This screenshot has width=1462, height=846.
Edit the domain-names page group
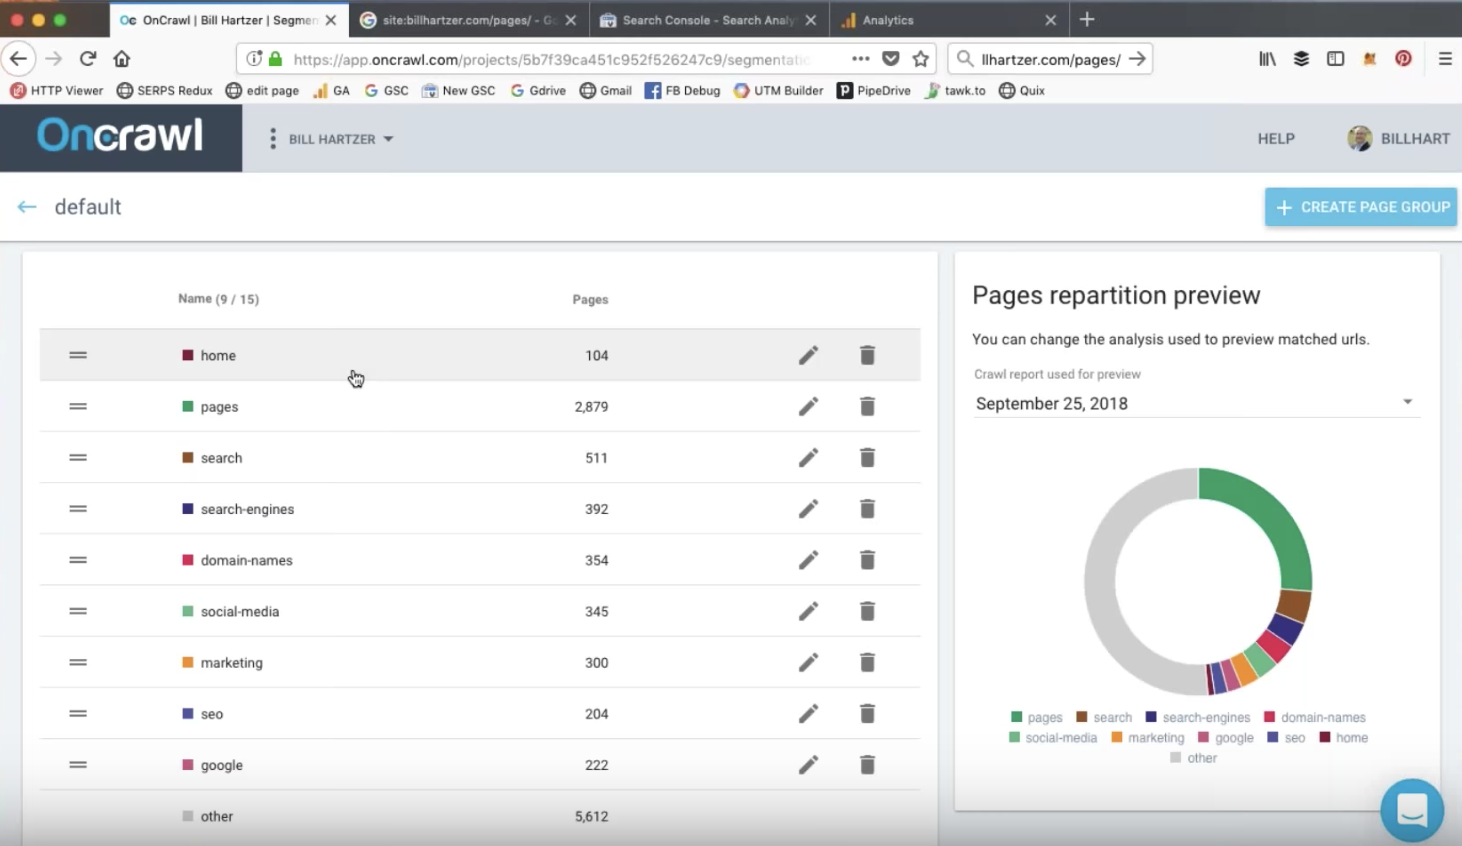pyautogui.click(x=808, y=560)
